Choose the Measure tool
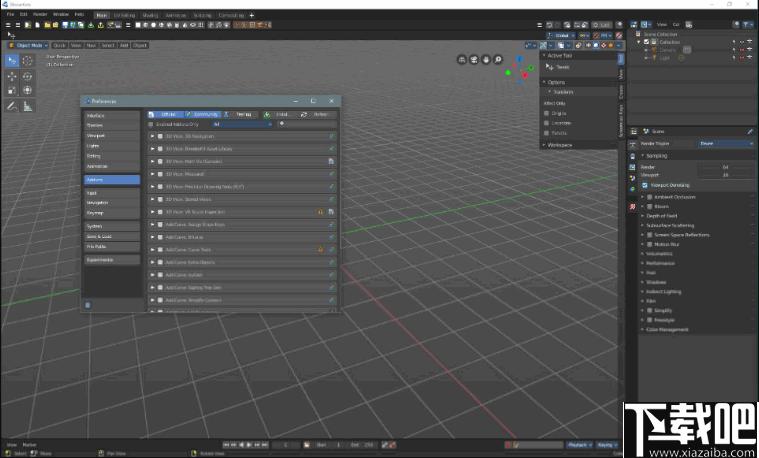Screen dimensions: 759x458 point(27,105)
